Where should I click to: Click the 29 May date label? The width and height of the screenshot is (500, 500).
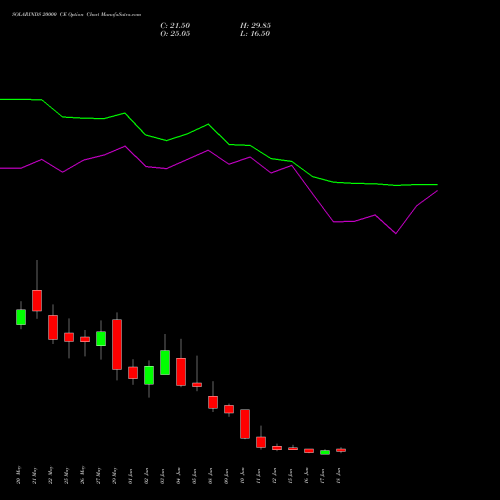pyautogui.click(x=115, y=475)
